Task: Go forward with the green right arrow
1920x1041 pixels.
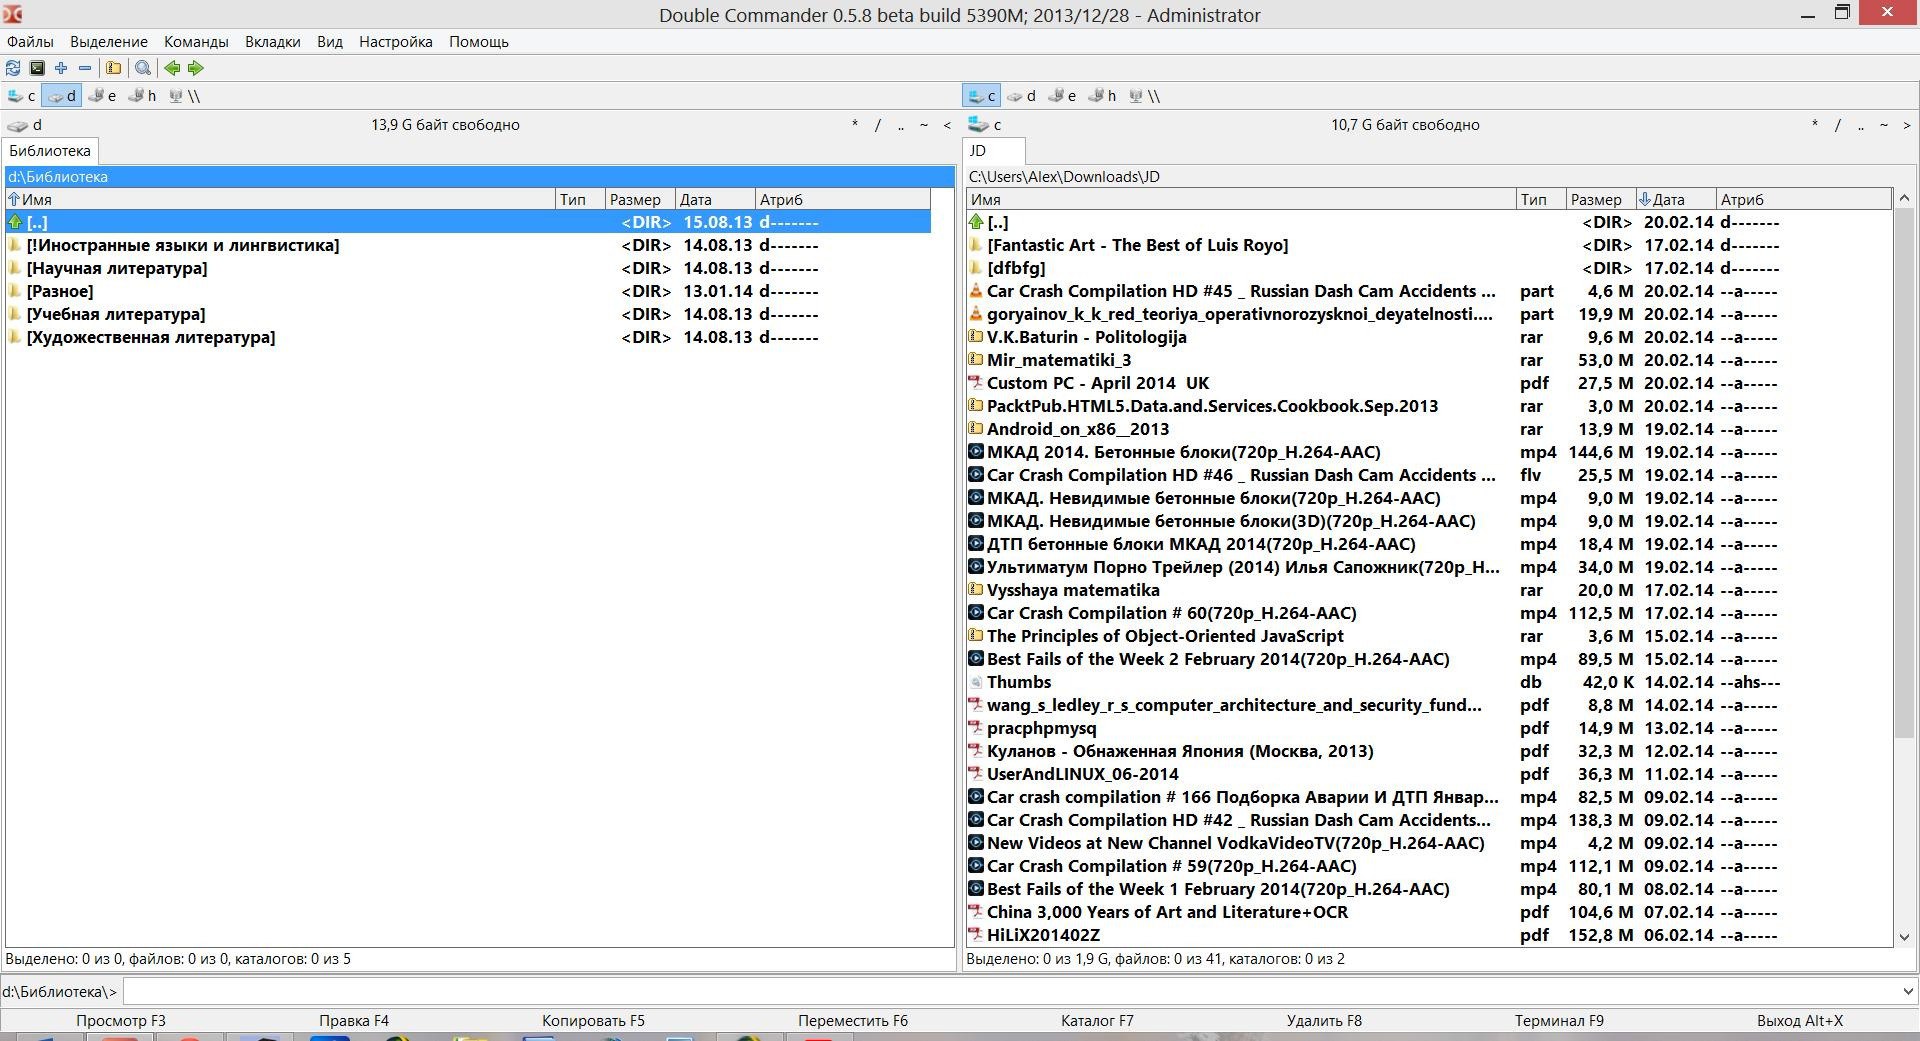Action: [x=196, y=68]
